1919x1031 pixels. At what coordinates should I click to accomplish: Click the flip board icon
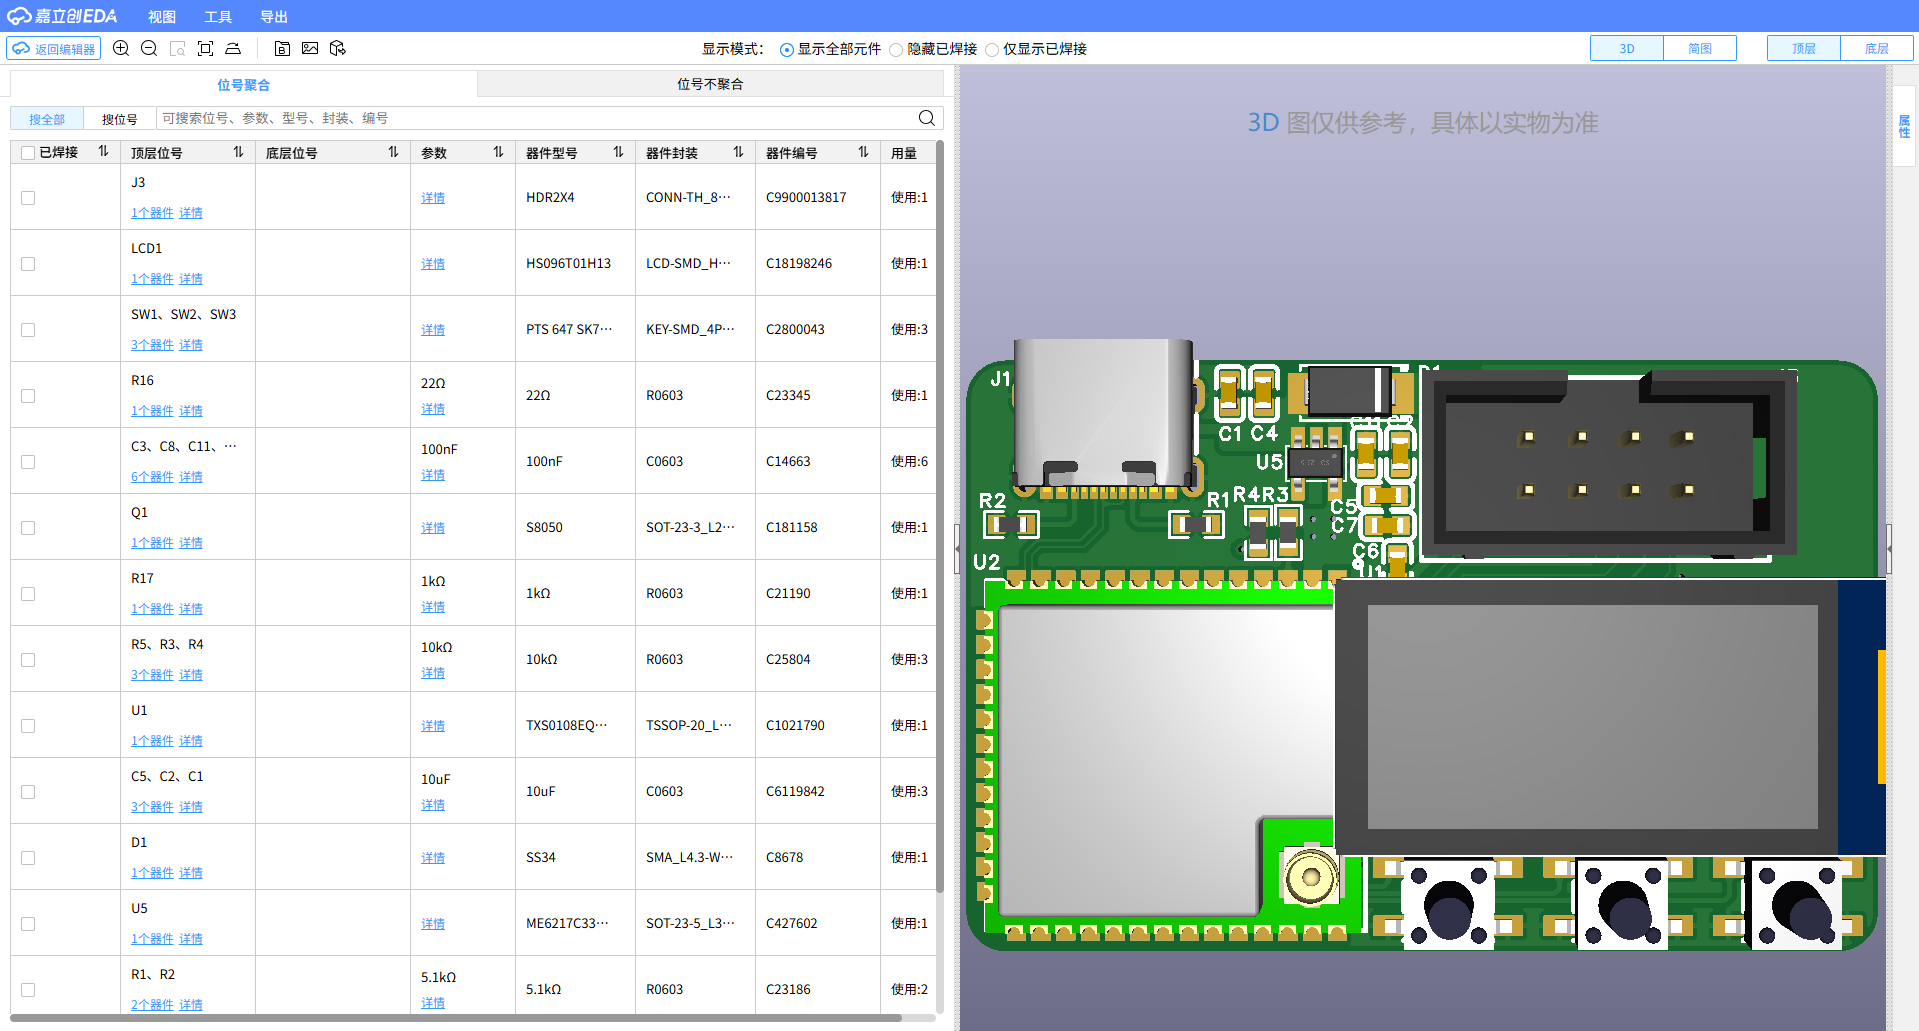point(233,48)
